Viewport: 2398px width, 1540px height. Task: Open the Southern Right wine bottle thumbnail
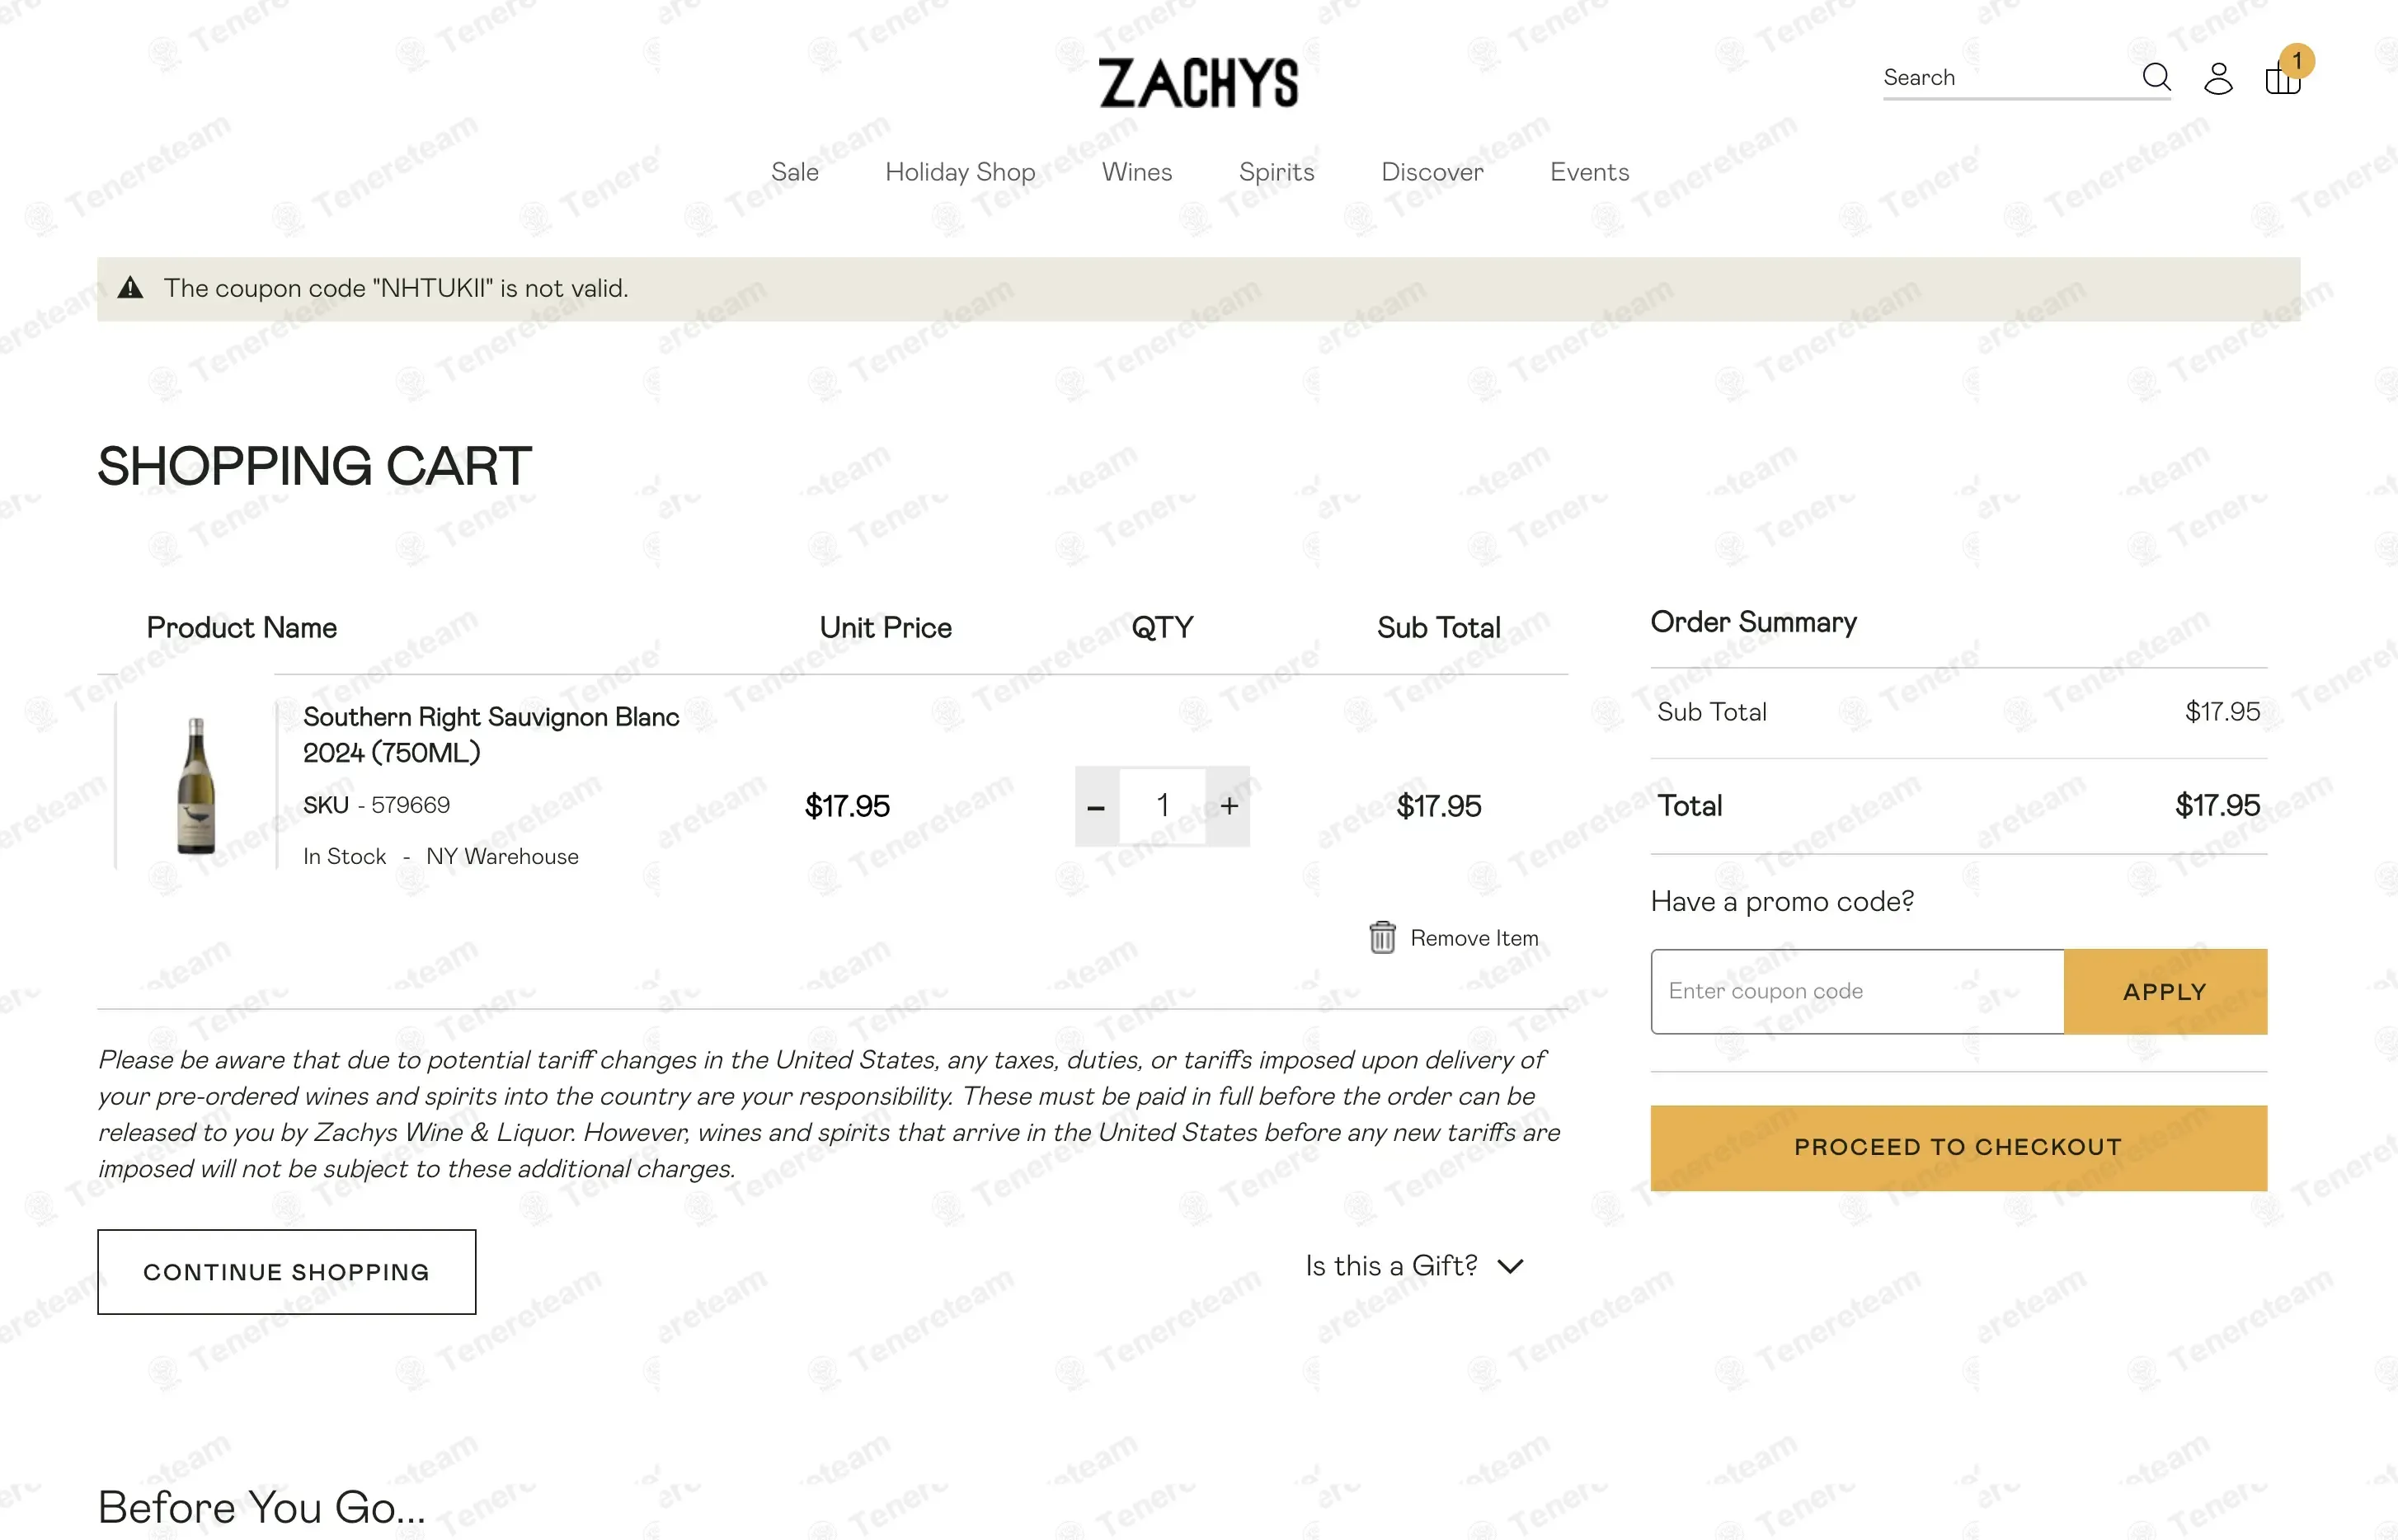pos(196,786)
